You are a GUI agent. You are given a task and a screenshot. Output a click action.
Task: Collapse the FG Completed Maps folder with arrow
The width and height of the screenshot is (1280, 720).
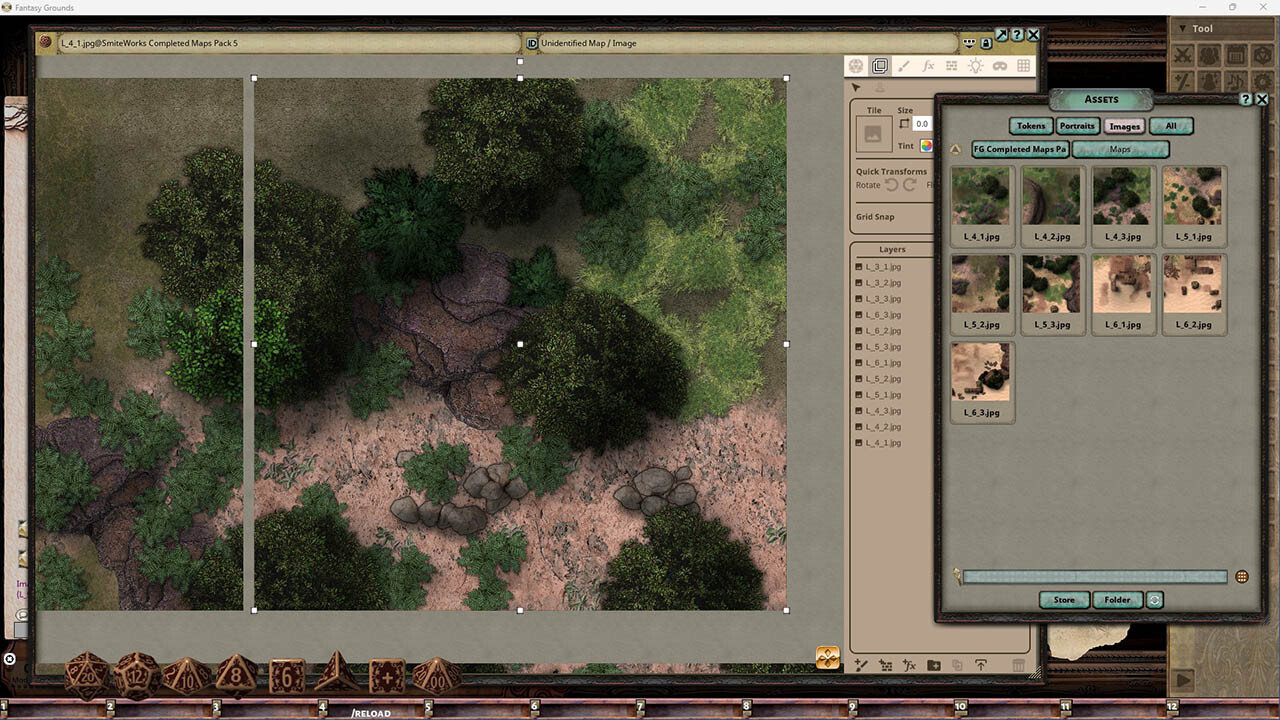point(957,148)
